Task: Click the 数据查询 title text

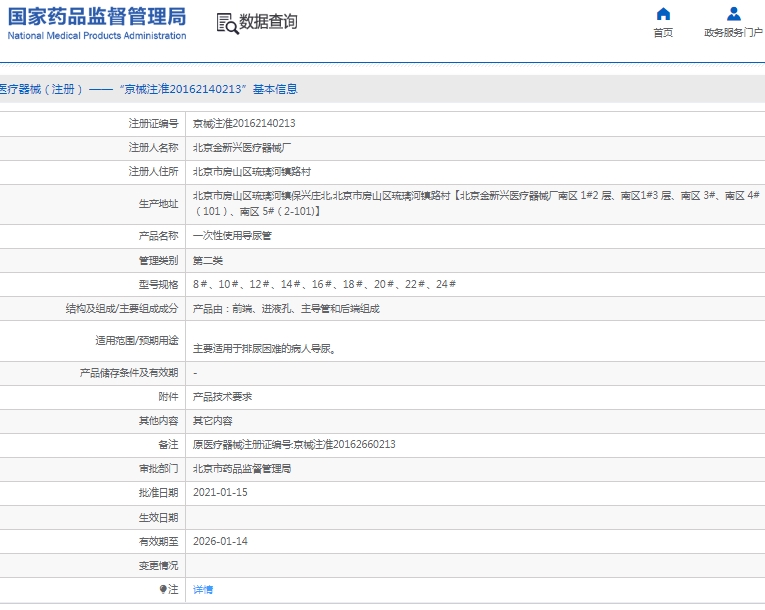Action: 268,22
